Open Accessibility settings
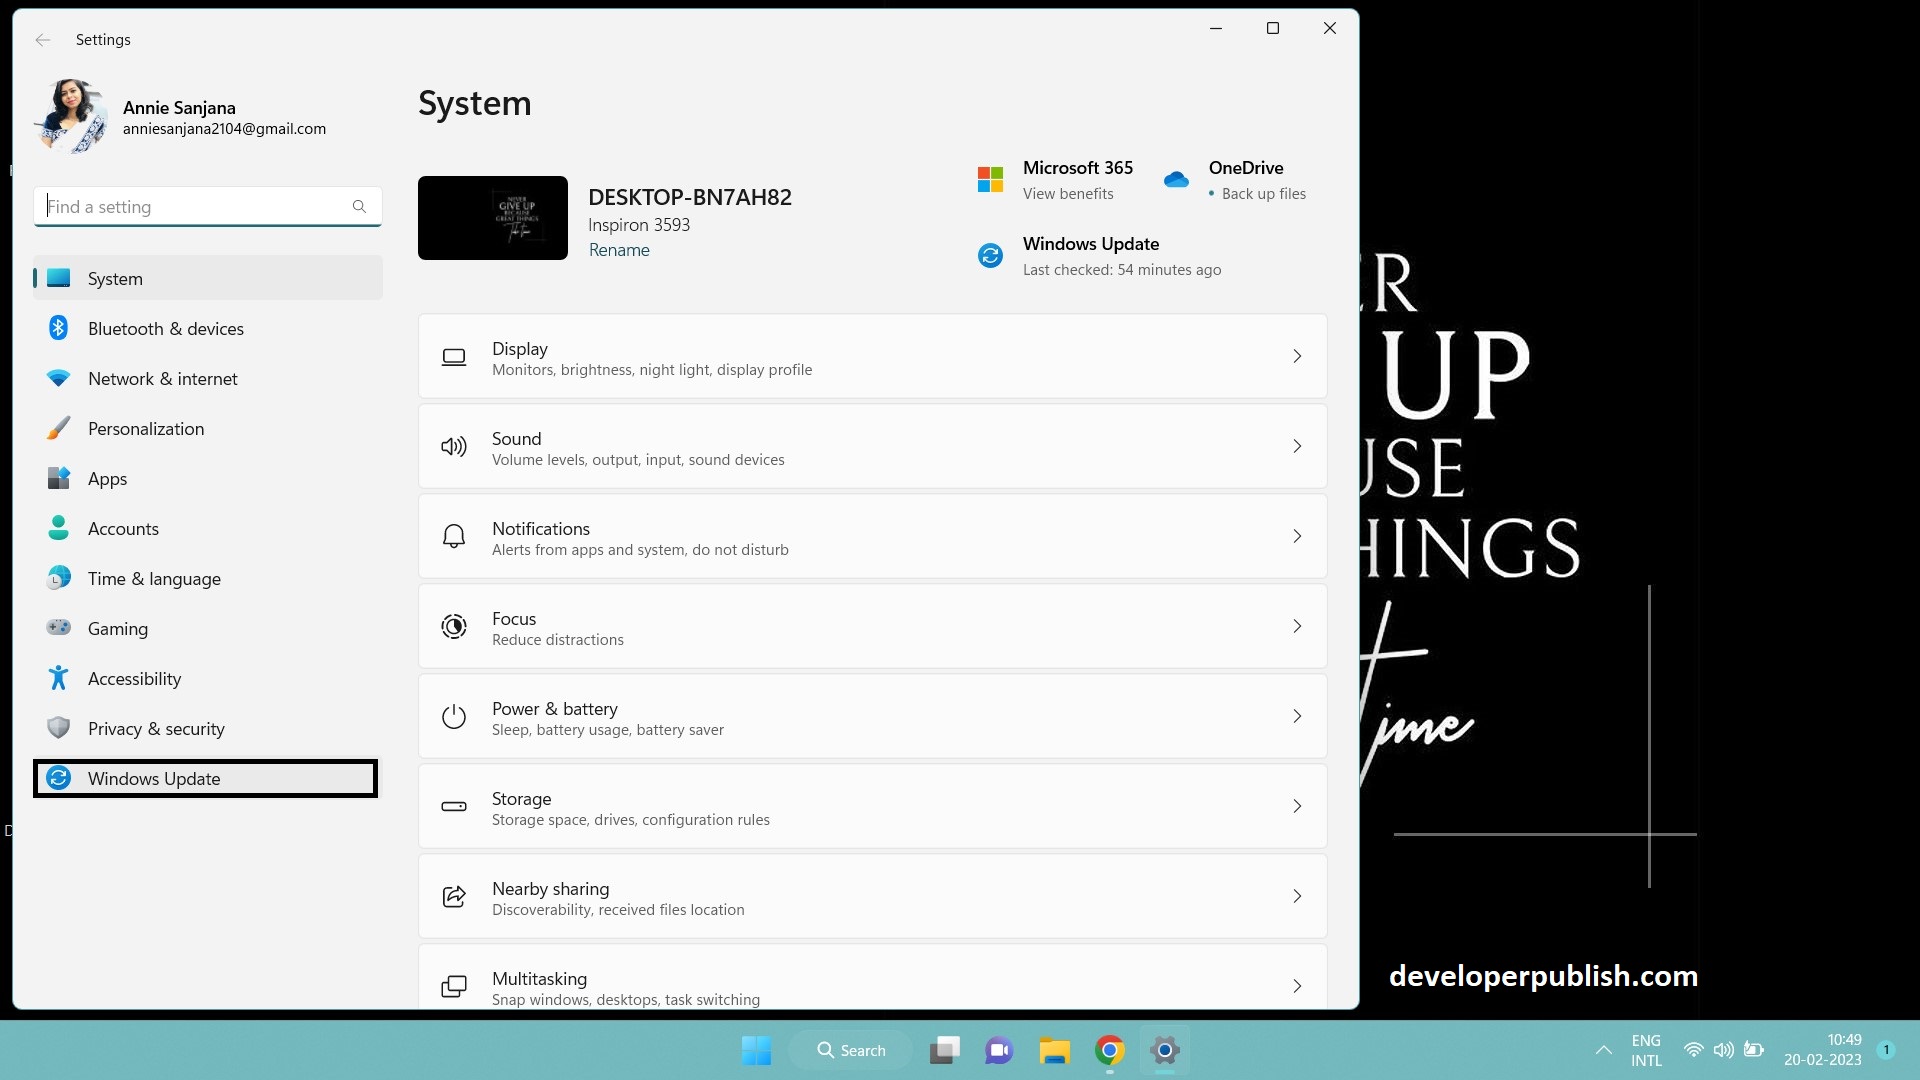Viewport: 1920px width, 1080px height. click(135, 678)
